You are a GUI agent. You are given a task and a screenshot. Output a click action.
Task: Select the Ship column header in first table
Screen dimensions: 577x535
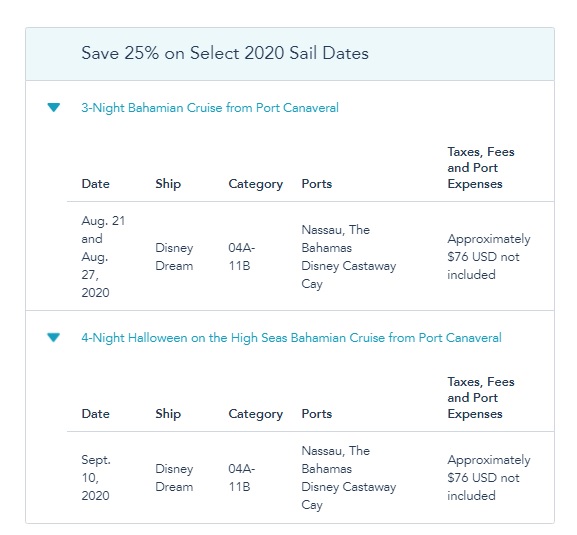[x=168, y=184]
